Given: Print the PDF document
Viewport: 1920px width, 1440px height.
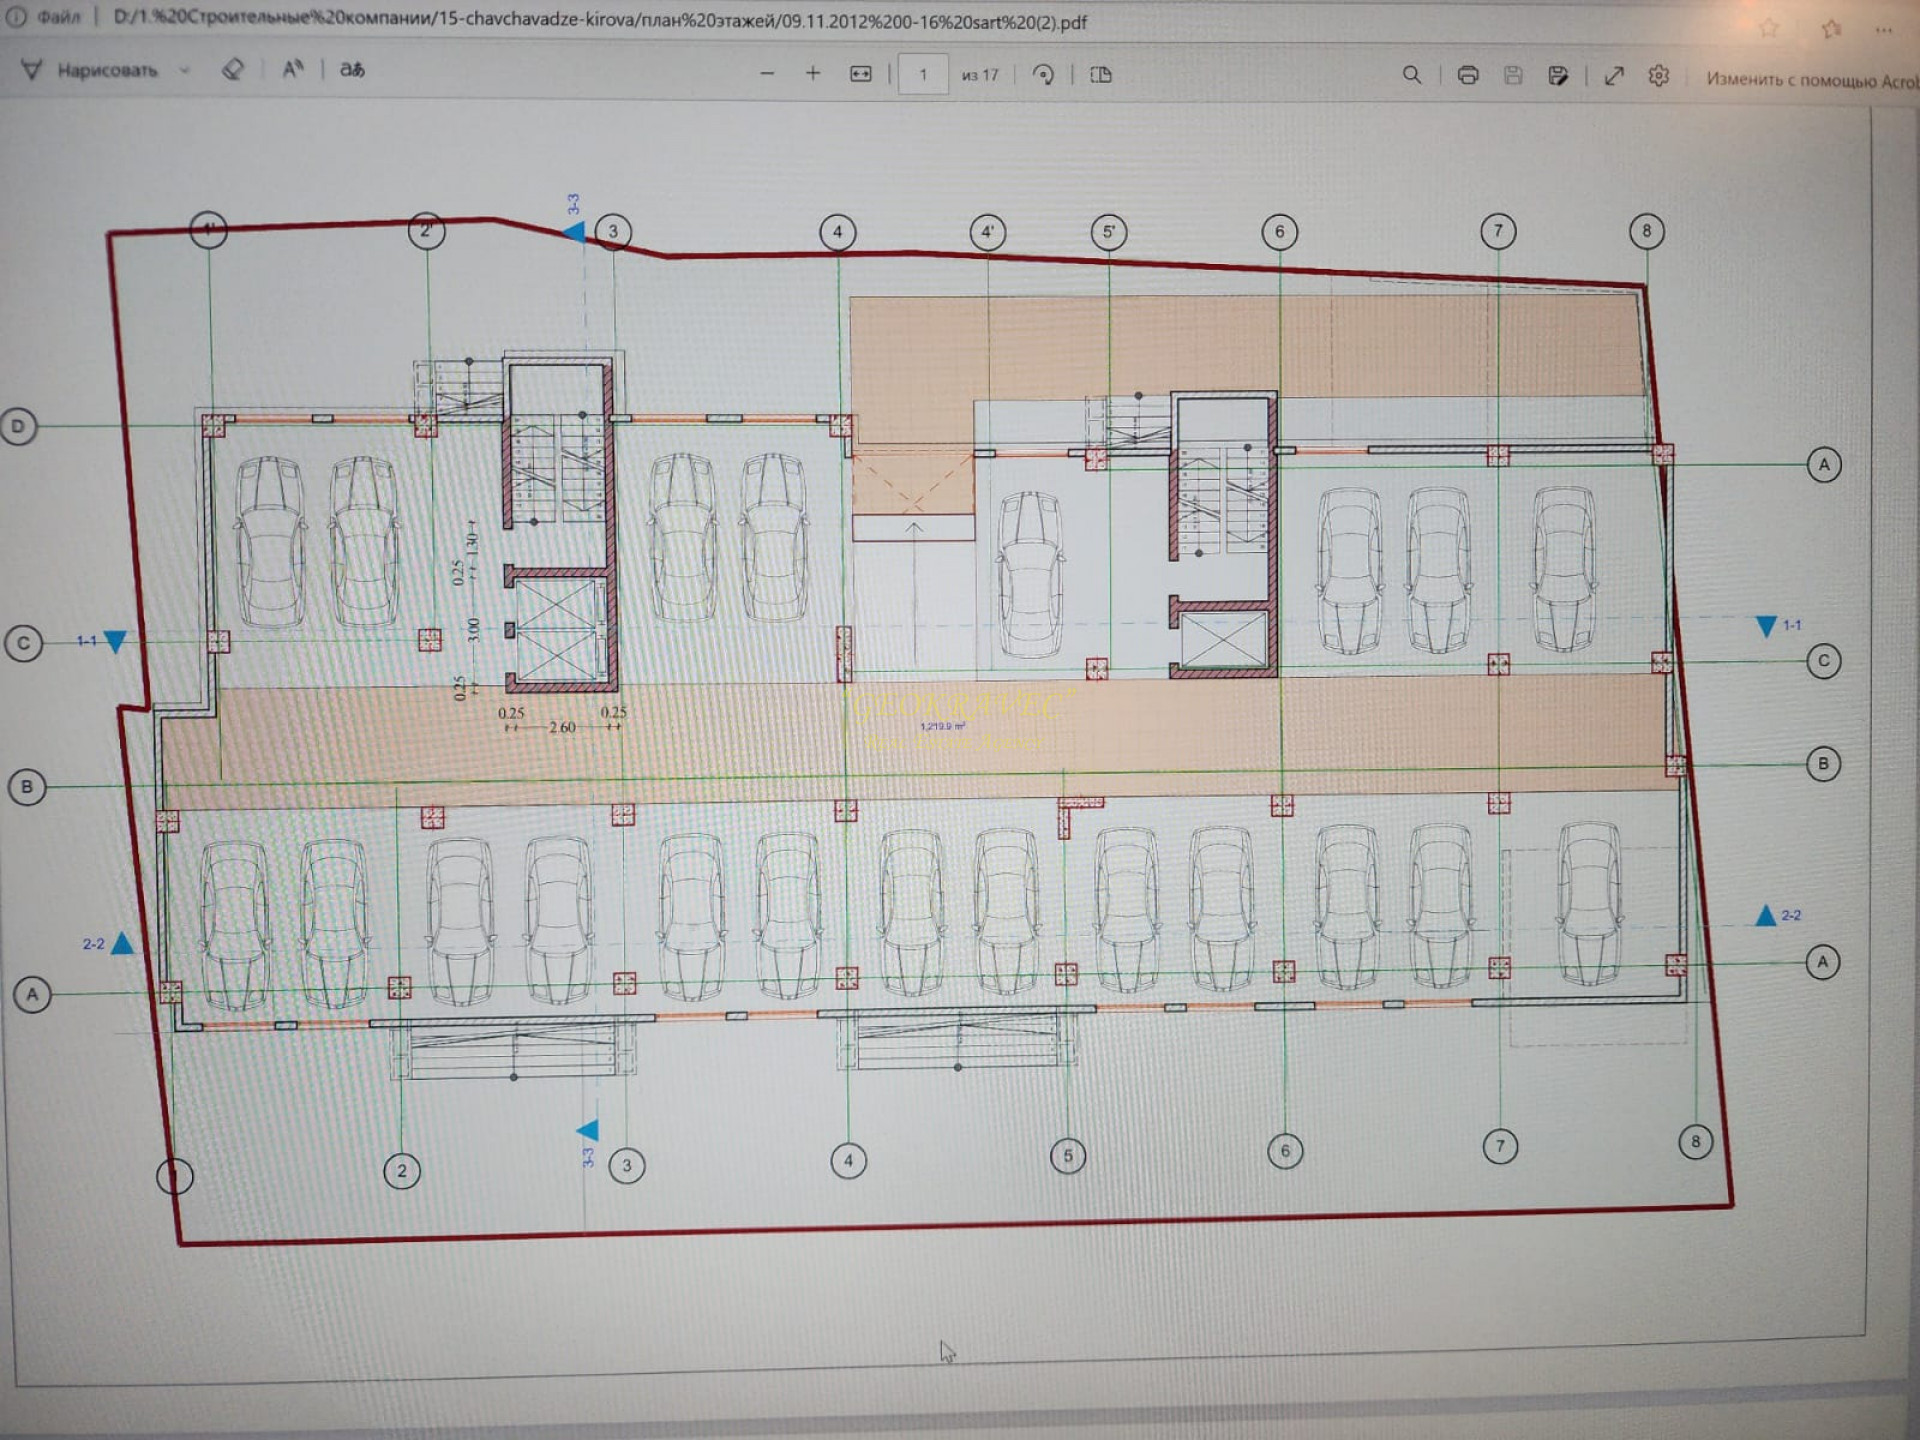Looking at the screenshot, I should (x=1467, y=75).
